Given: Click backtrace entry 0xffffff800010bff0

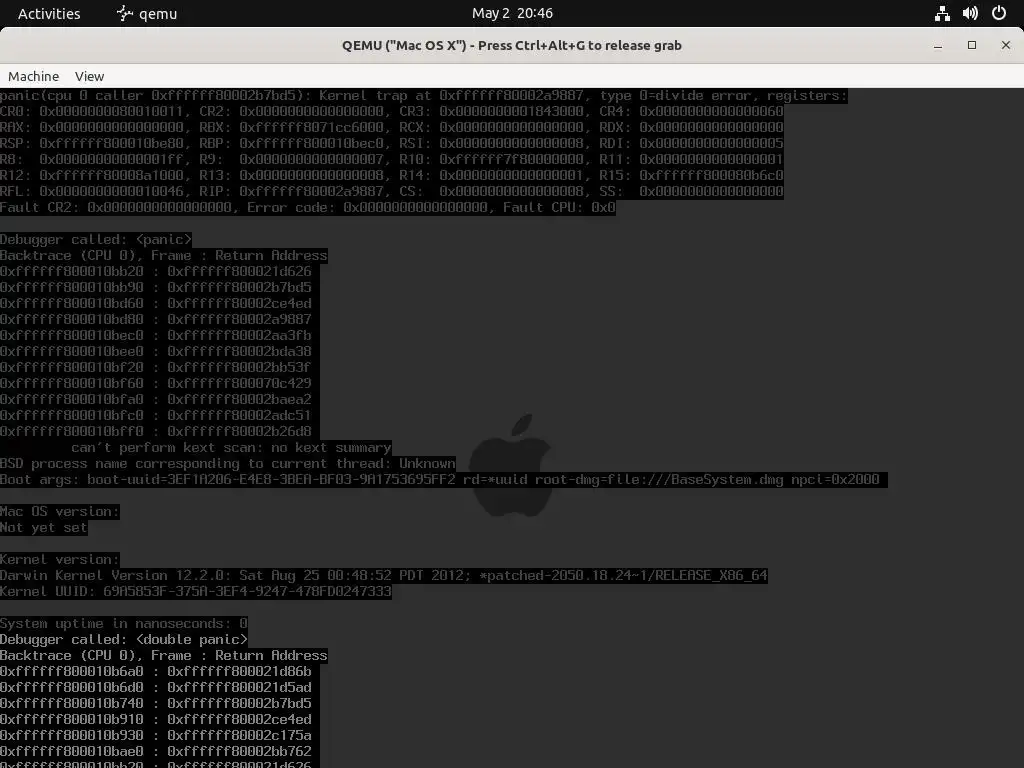Looking at the screenshot, I should tap(156, 432).
